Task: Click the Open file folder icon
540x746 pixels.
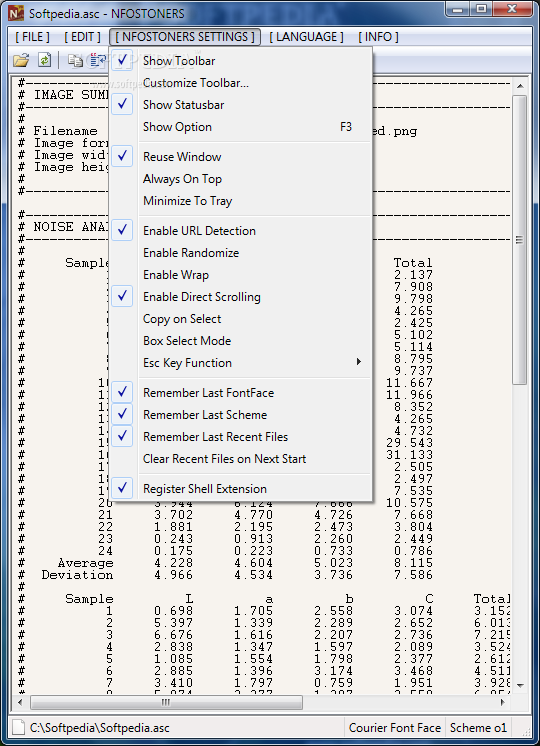Action: (x=20, y=60)
